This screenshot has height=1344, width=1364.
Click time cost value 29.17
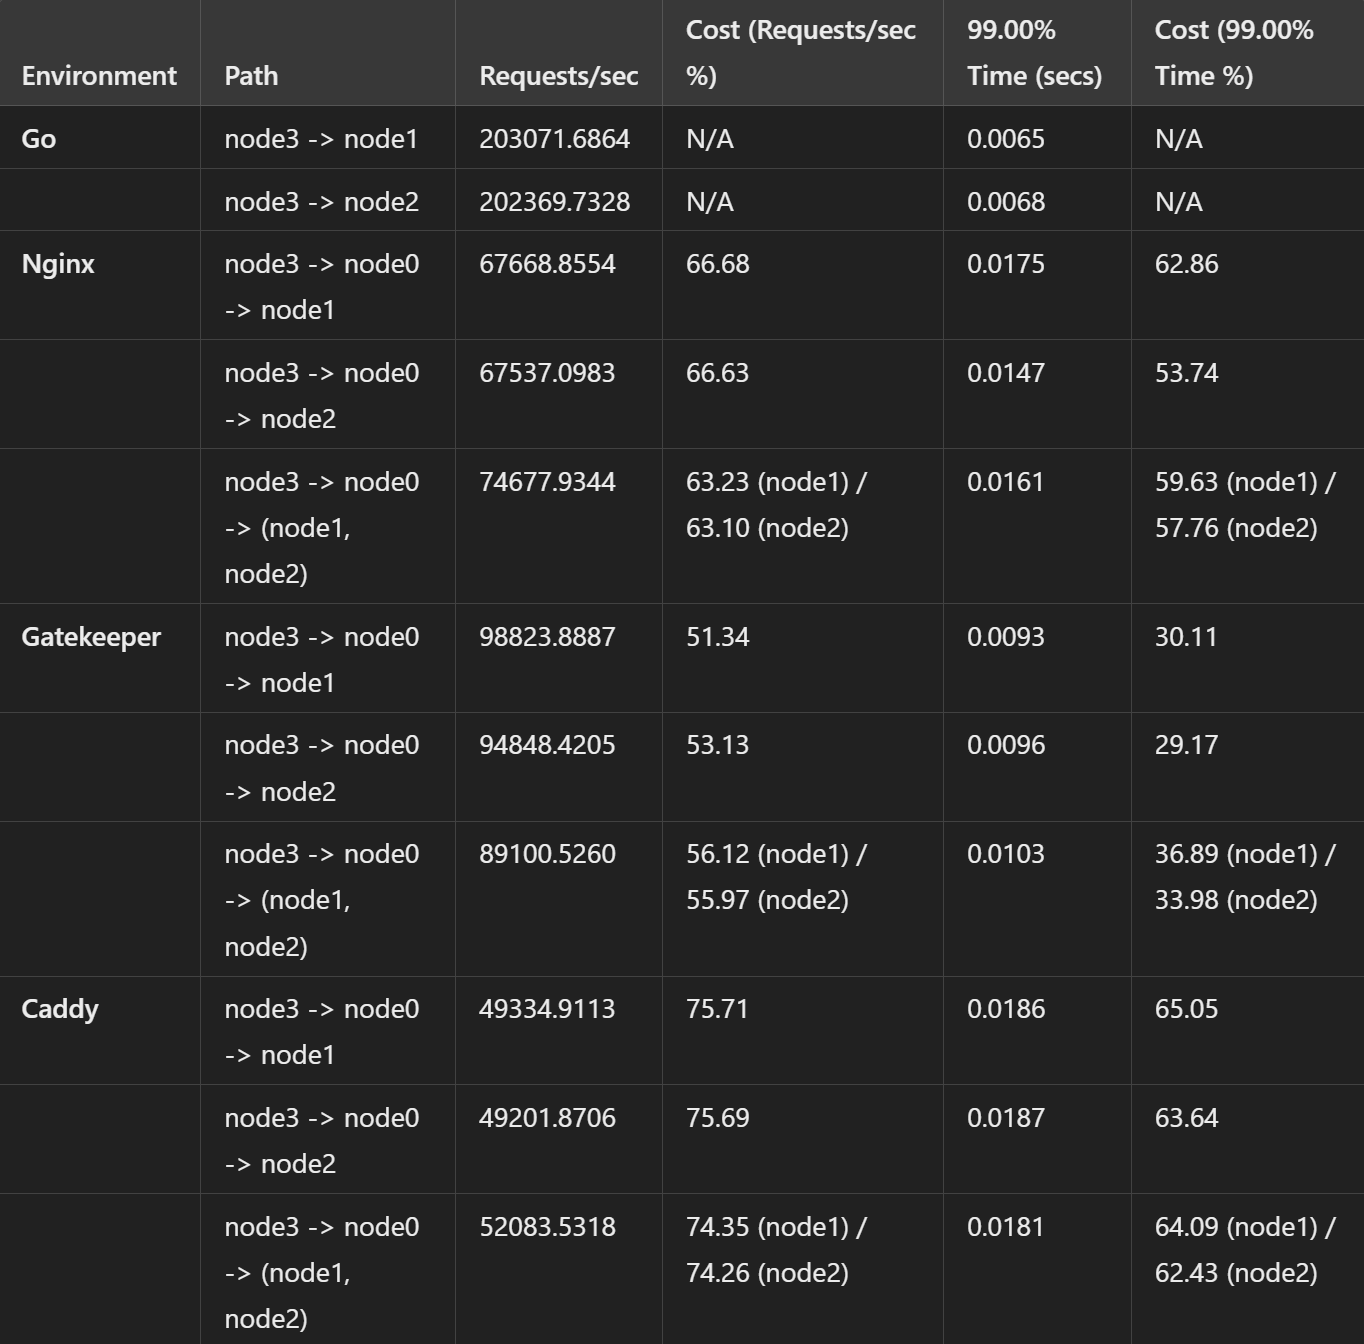pos(1187,745)
